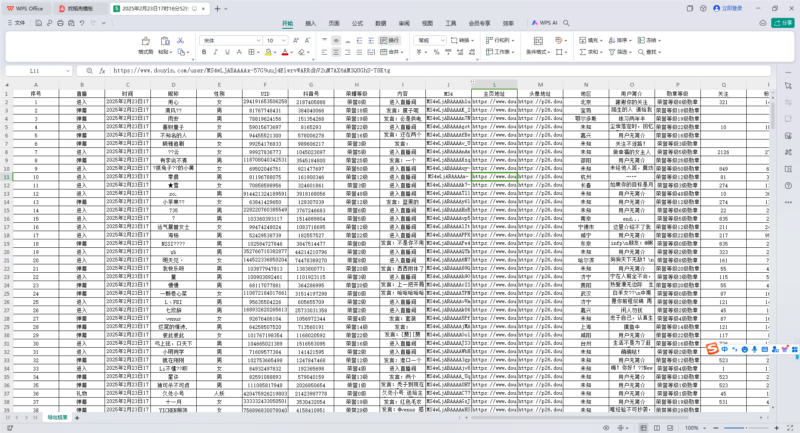Viewport: 800px width, 433px height.
Task: Click the insert function fx icon
Action: (x=103, y=71)
